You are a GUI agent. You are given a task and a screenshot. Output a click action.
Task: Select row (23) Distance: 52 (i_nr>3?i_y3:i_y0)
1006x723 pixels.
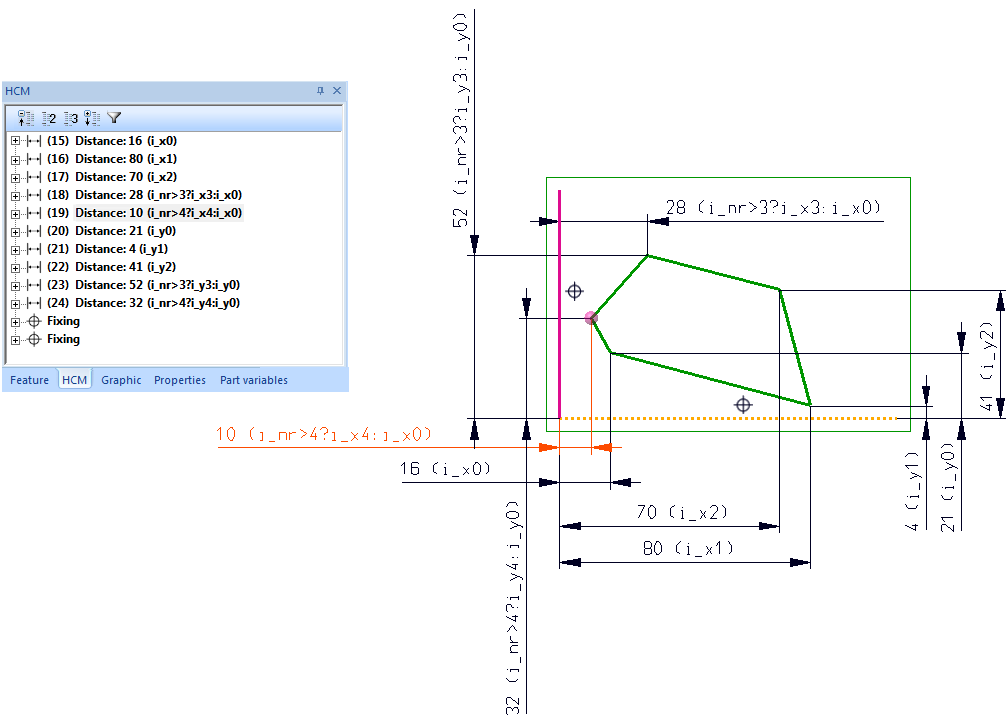(143, 284)
